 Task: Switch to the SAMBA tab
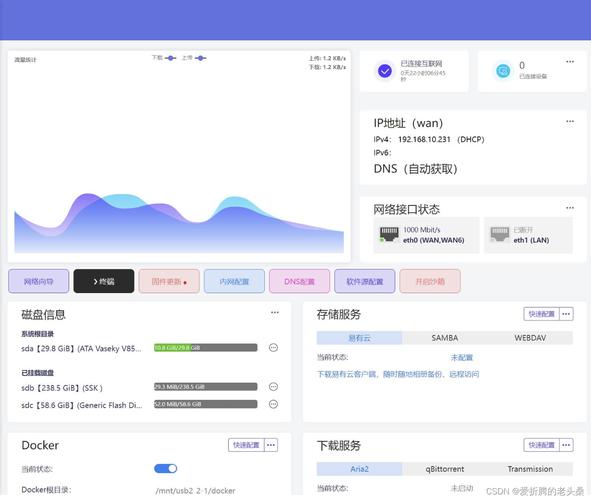coord(445,338)
